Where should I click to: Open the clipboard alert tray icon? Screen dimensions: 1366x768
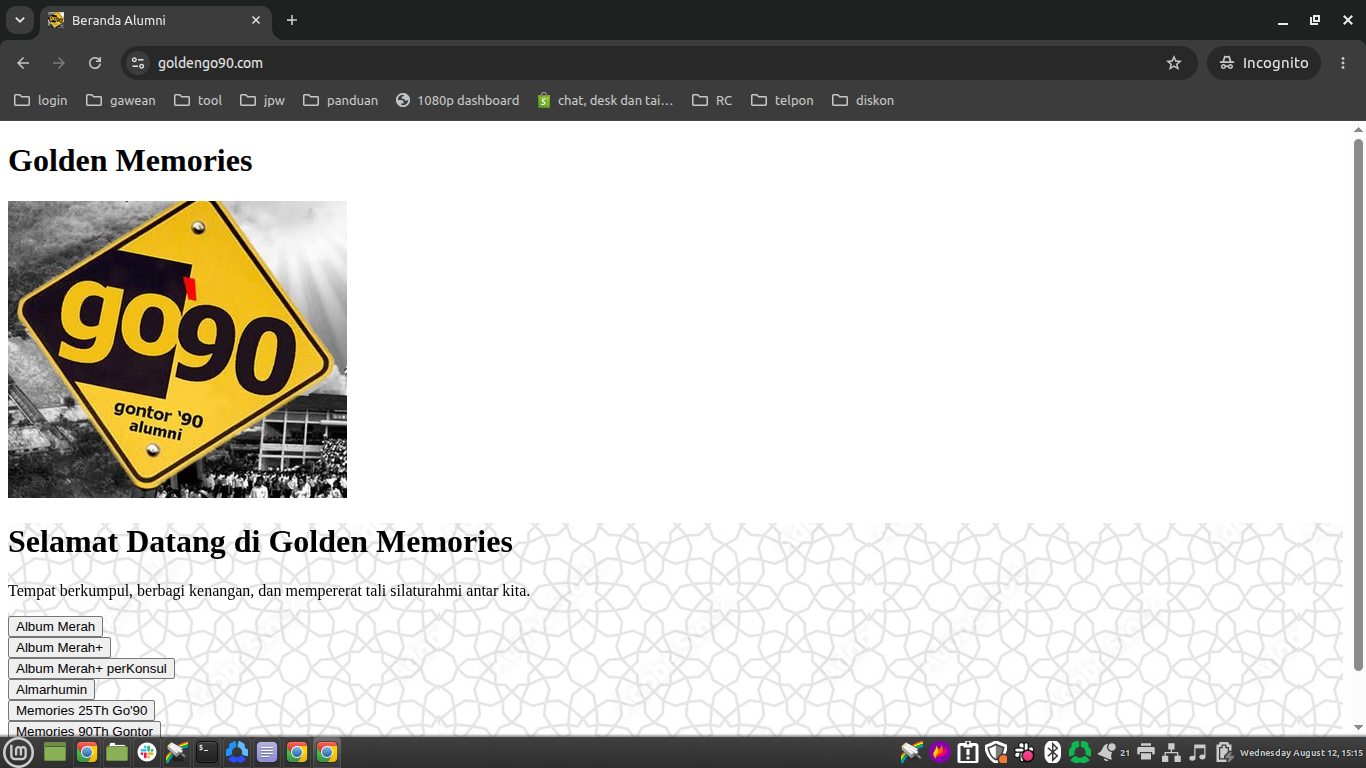point(968,752)
